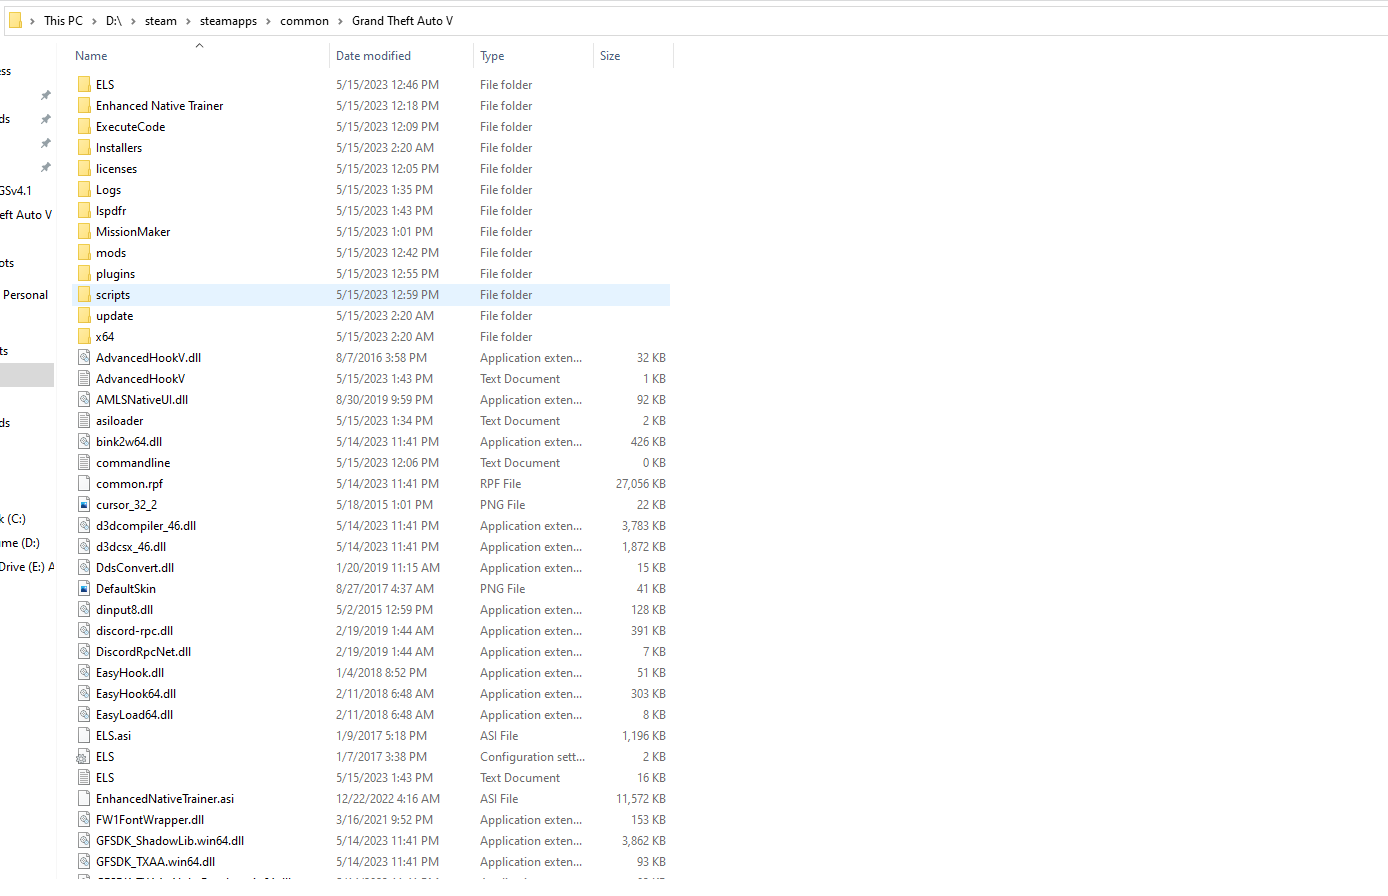Image resolution: width=1388 pixels, height=896 pixels.
Task: Jump to the steam folder breadcrumb
Action: click(161, 21)
